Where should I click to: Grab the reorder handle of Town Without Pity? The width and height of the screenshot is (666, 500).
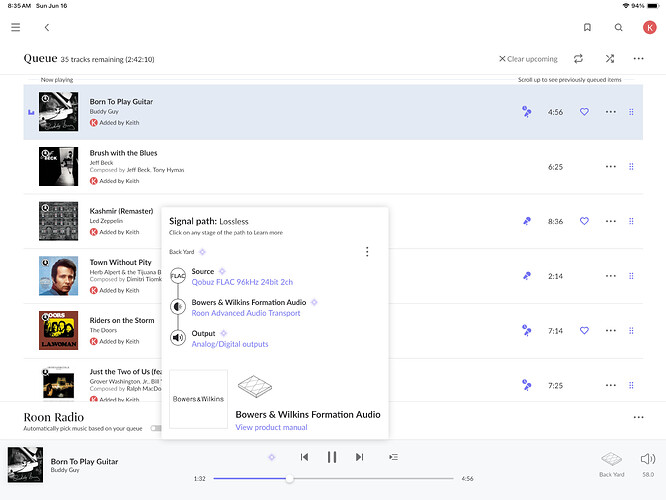click(631, 276)
